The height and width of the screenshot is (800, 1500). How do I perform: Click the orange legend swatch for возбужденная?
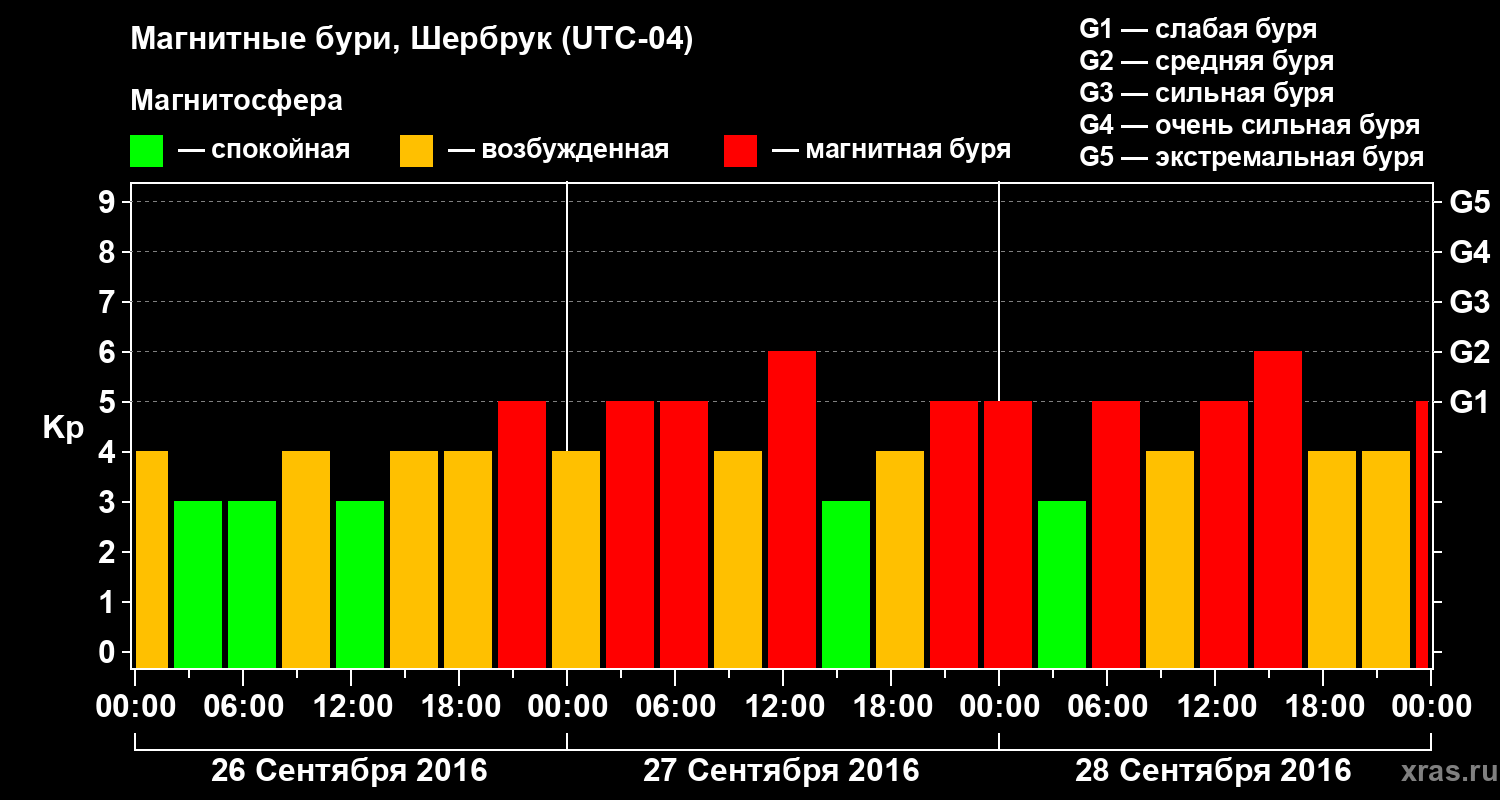[416, 151]
